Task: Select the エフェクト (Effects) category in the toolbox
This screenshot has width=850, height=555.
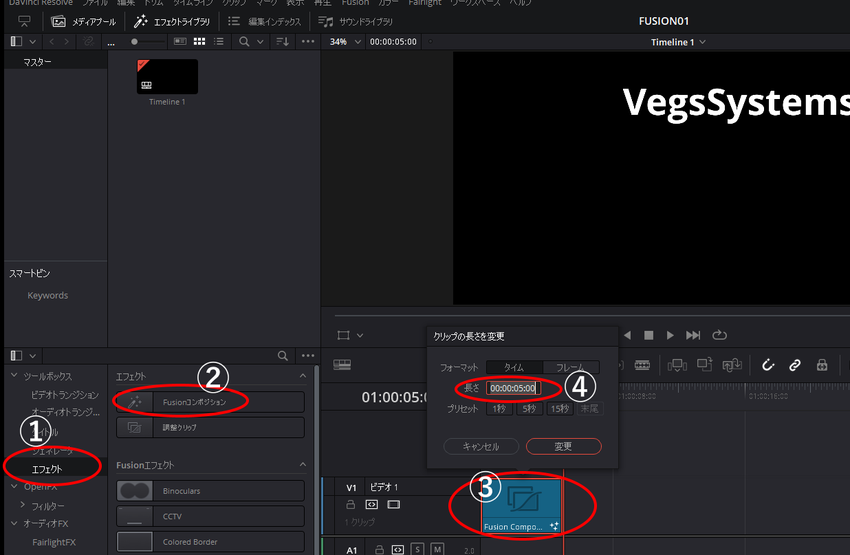Action: tap(47, 469)
